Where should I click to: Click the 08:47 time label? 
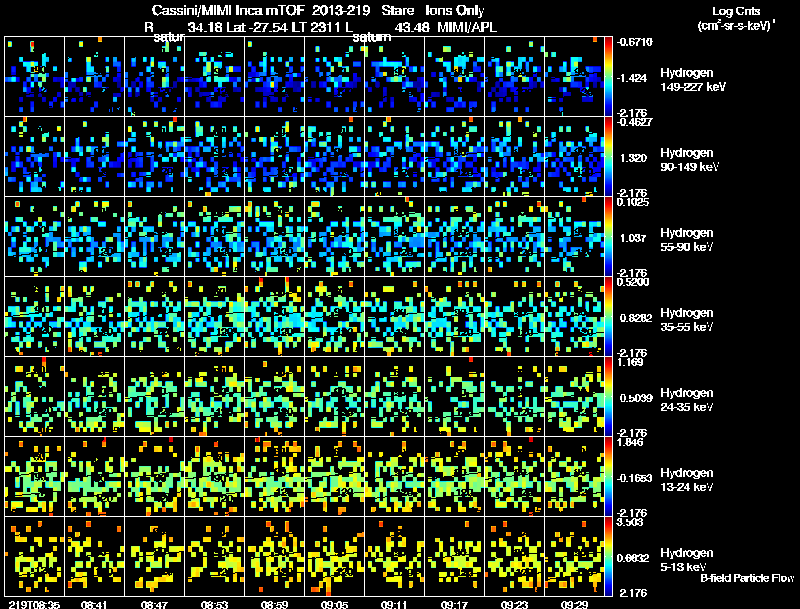pos(154,604)
